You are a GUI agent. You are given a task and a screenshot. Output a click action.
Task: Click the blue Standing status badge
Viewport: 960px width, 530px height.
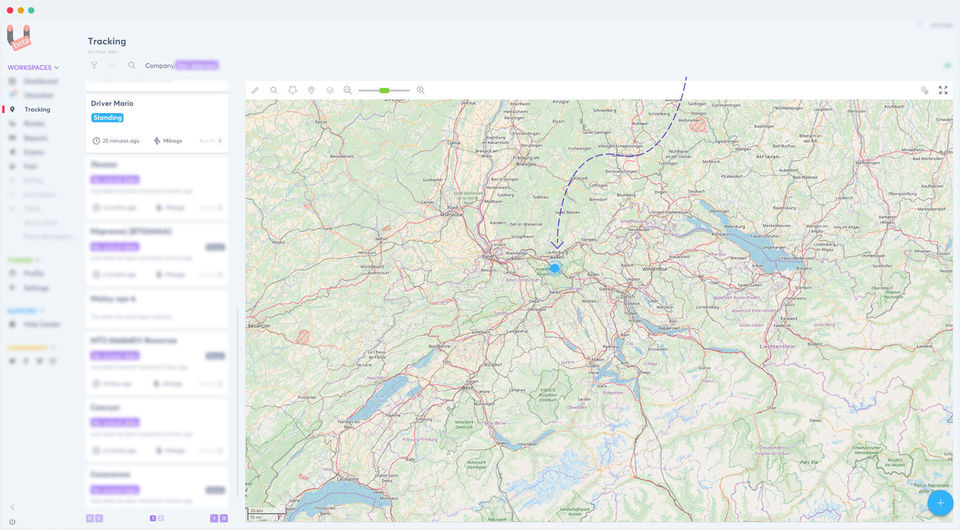tap(107, 118)
